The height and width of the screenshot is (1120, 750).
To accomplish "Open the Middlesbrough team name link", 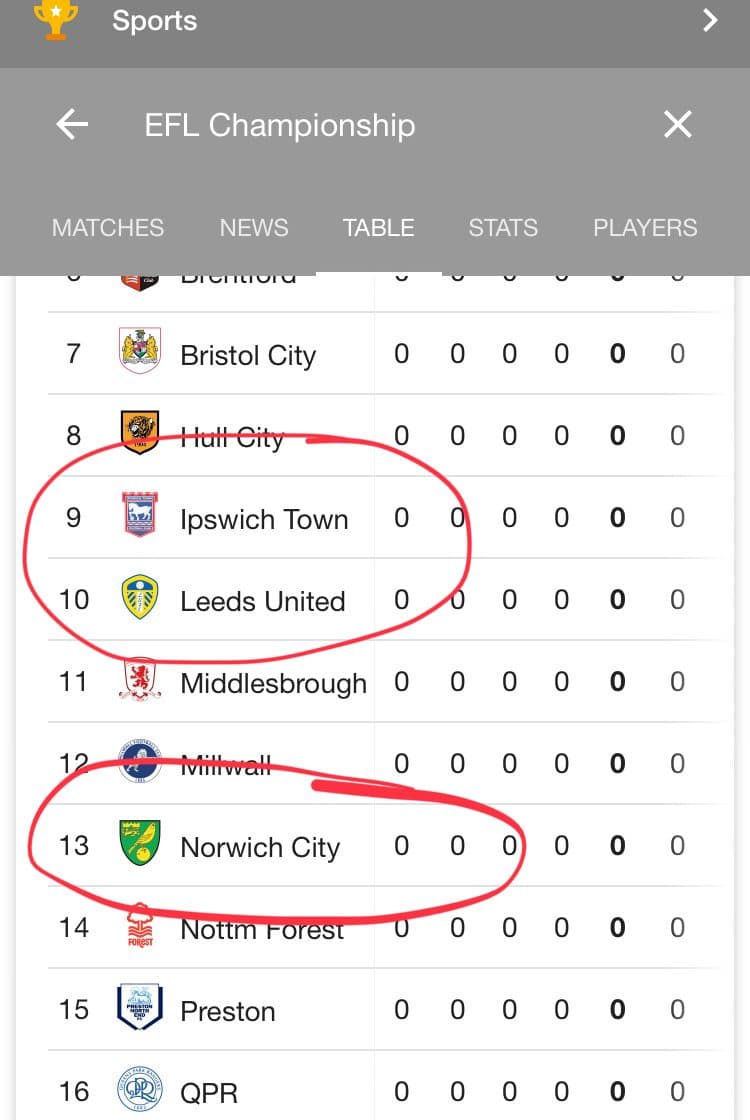I will [274, 684].
